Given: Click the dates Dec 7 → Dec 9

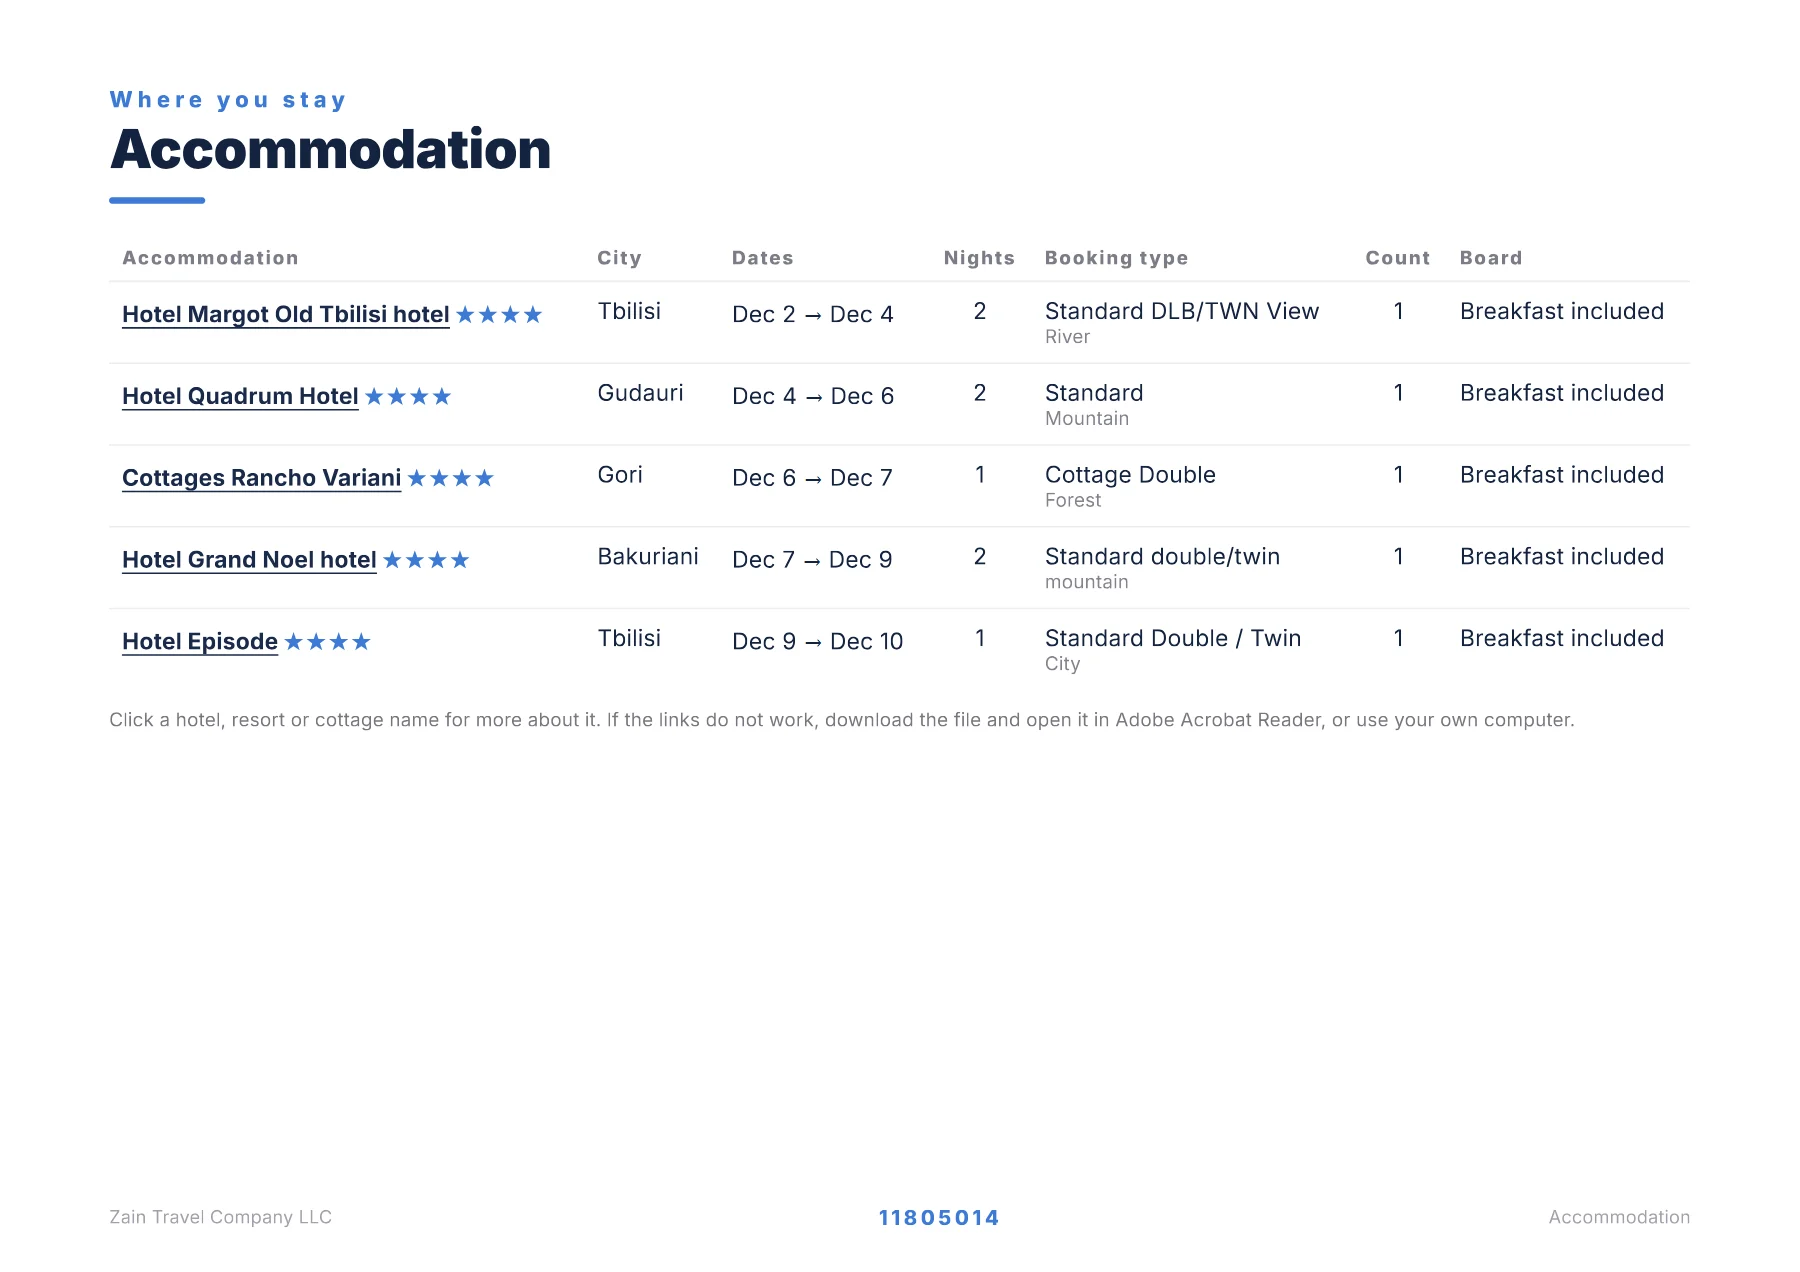Looking at the screenshot, I should point(812,560).
